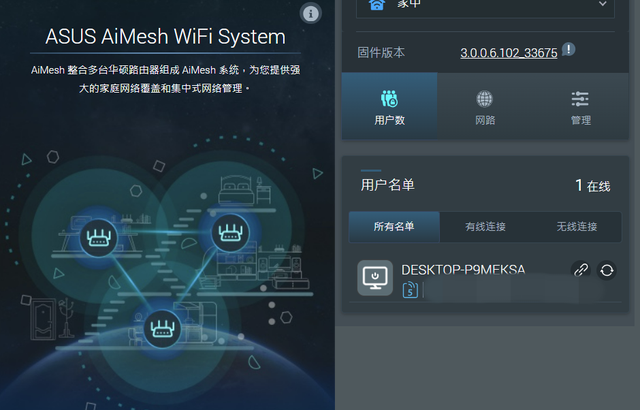Open the 家中 location dropdown

coord(485,6)
